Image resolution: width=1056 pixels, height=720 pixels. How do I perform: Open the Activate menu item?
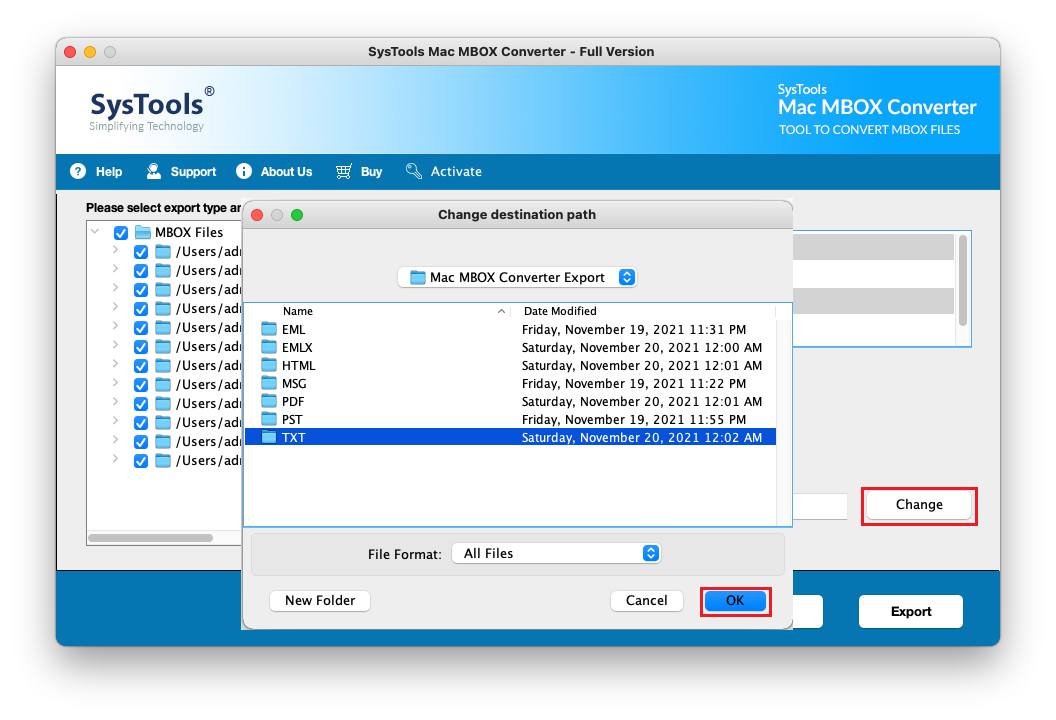pos(444,171)
